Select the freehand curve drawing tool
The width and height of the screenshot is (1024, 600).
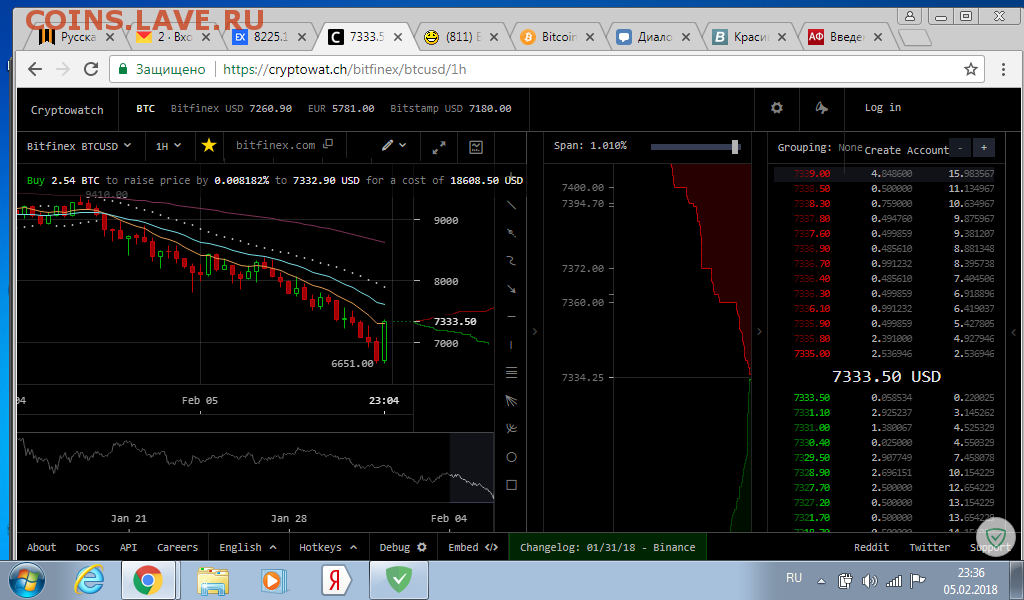[511, 261]
